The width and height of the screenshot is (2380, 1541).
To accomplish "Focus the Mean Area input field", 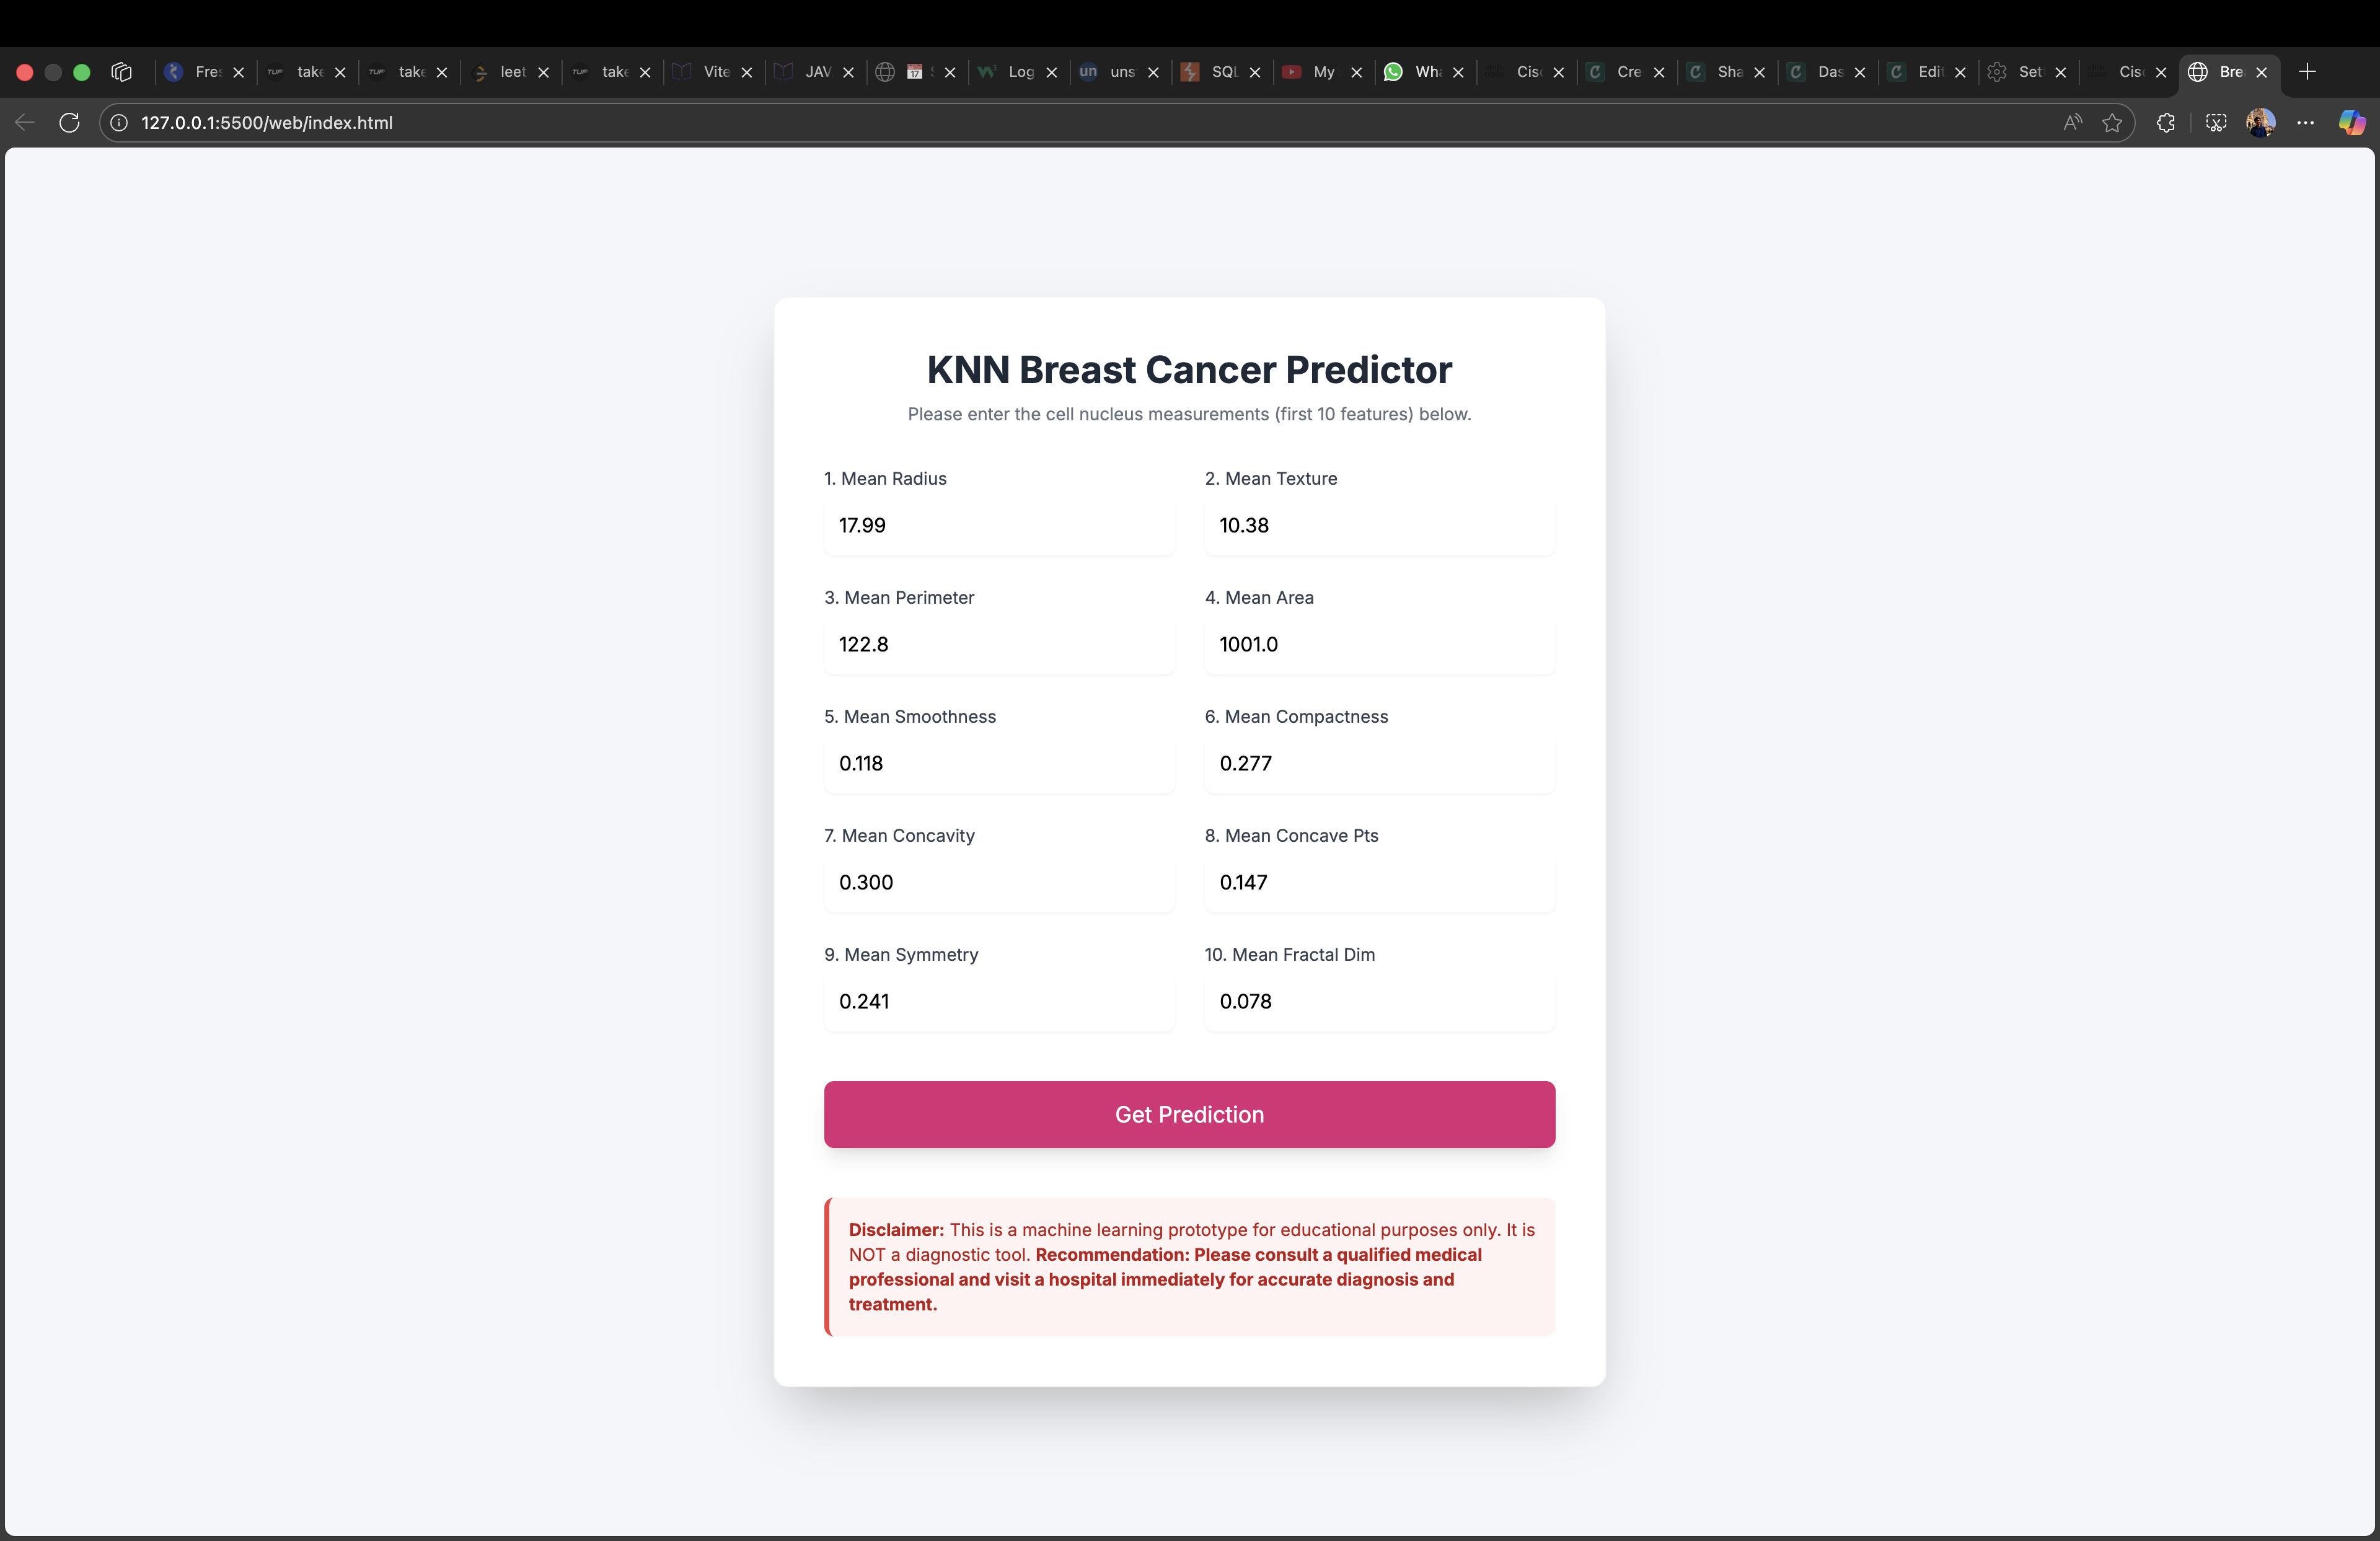I will [1378, 645].
